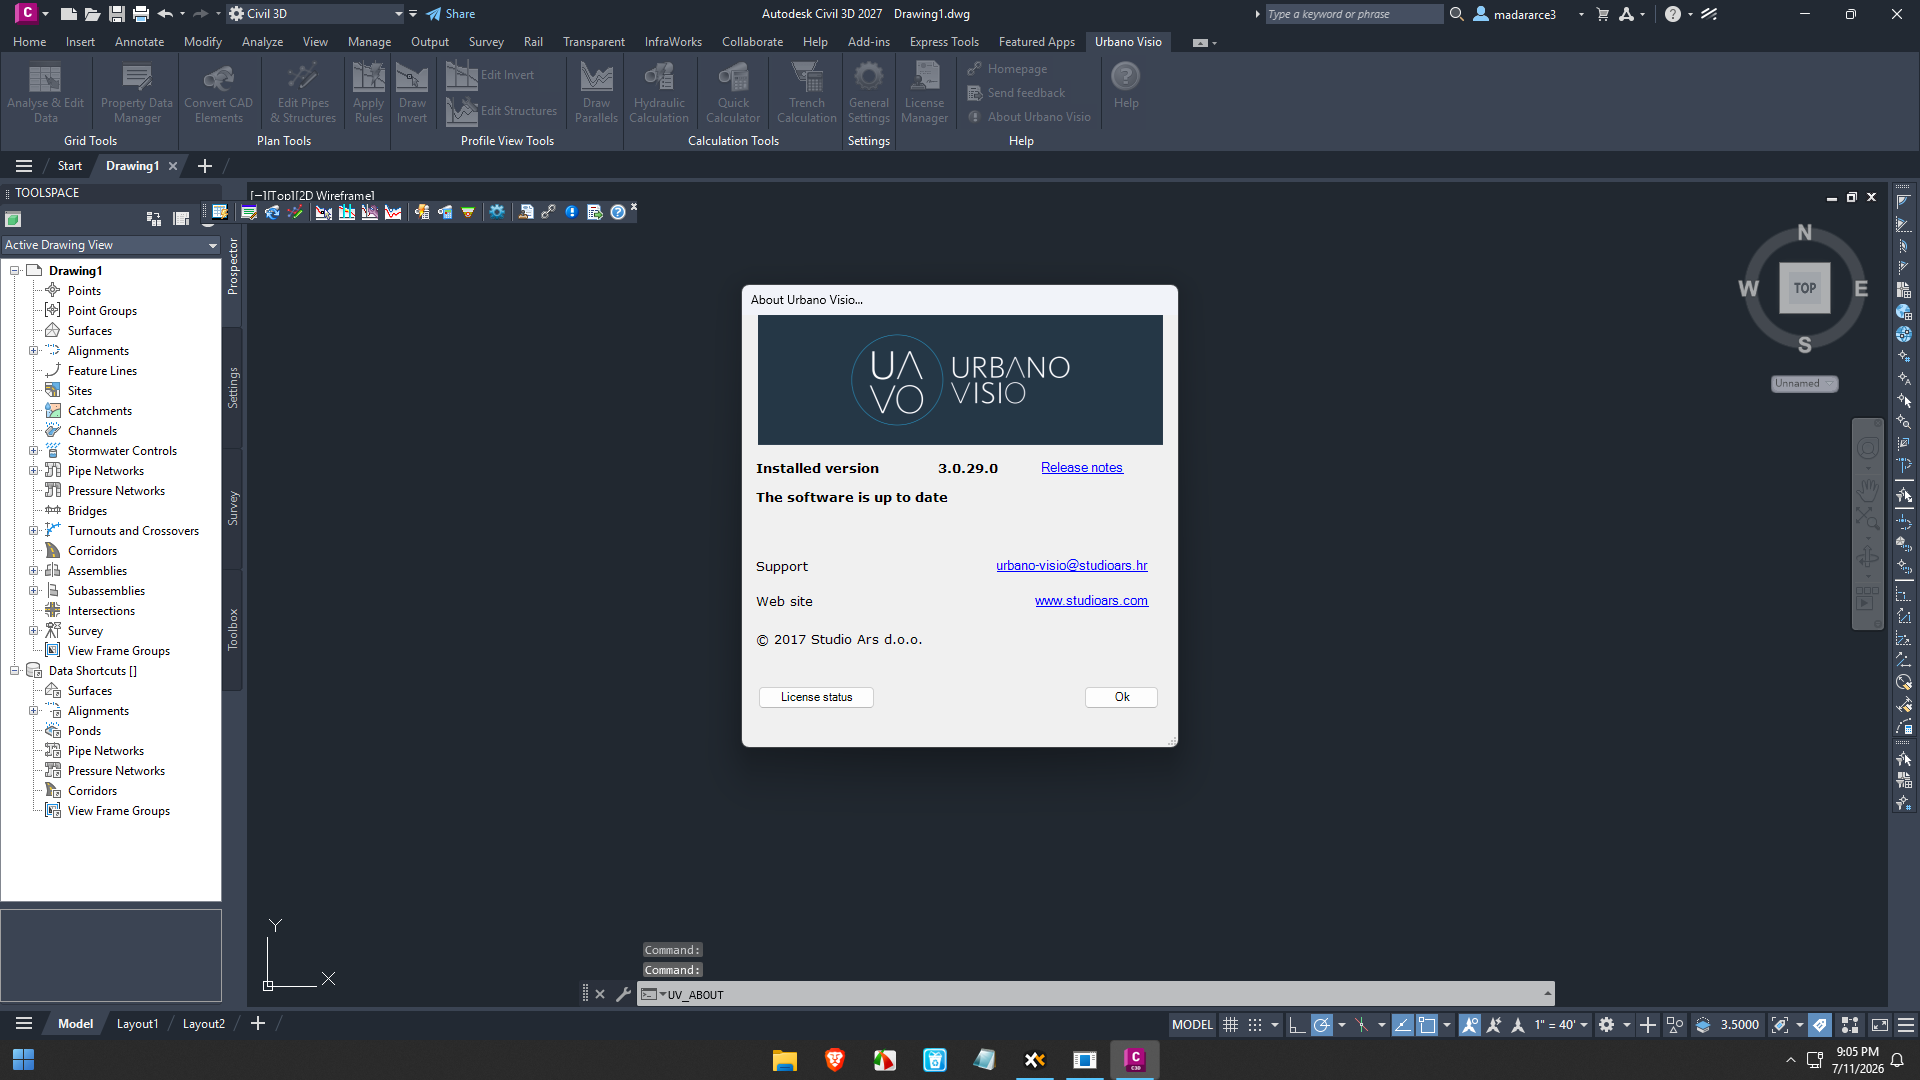Click the Undo arrow in quick access toolbar
The height and width of the screenshot is (1080, 1920).
(165, 14)
